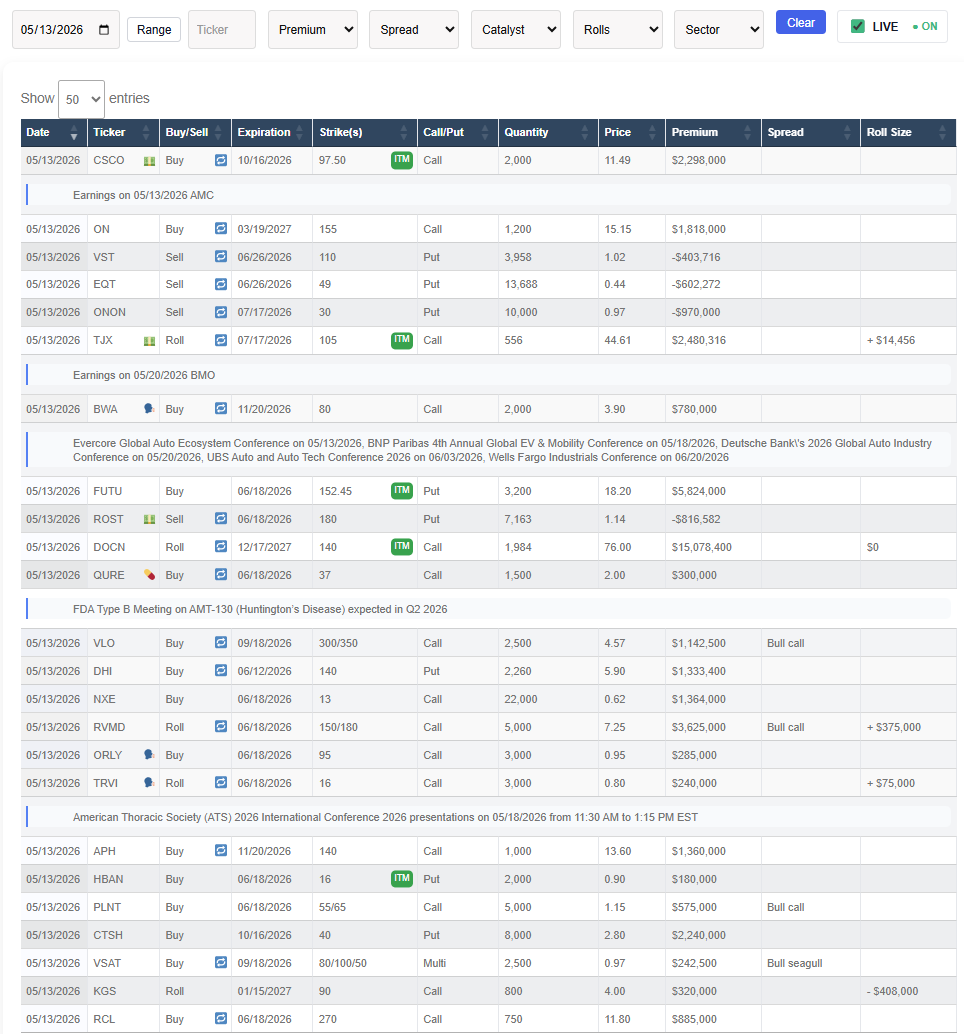Sort by the Spread column header
Viewport: 964px width, 1034px height.
click(x=810, y=133)
